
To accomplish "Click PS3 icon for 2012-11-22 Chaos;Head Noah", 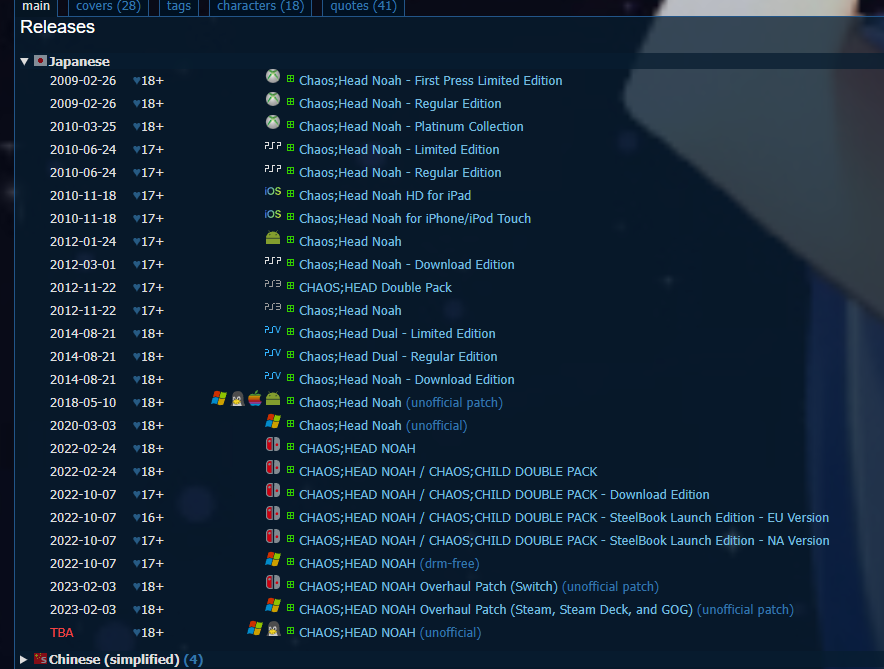I will (273, 307).
